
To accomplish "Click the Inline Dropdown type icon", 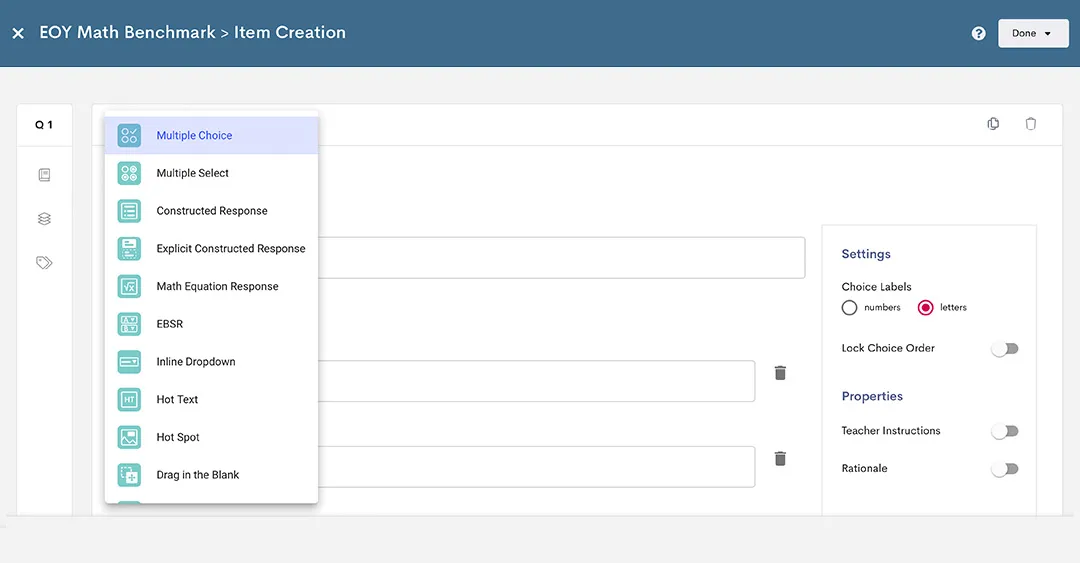I will pyautogui.click(x=129, y=362).
